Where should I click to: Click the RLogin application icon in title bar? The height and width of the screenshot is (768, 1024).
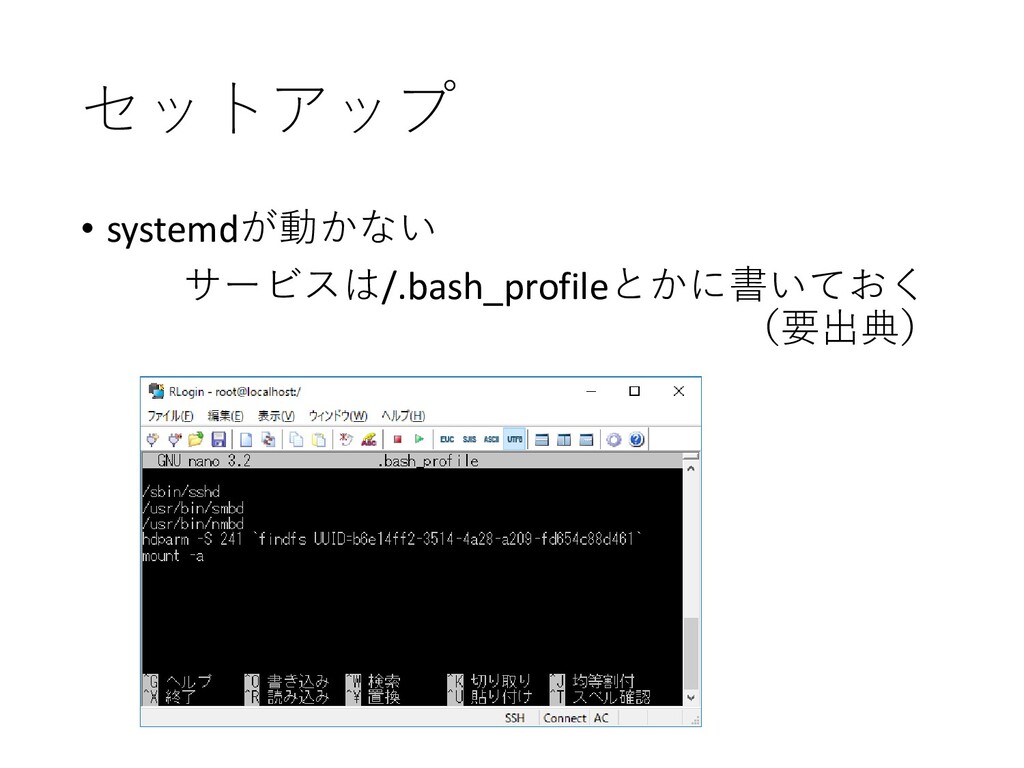(156, 391)
